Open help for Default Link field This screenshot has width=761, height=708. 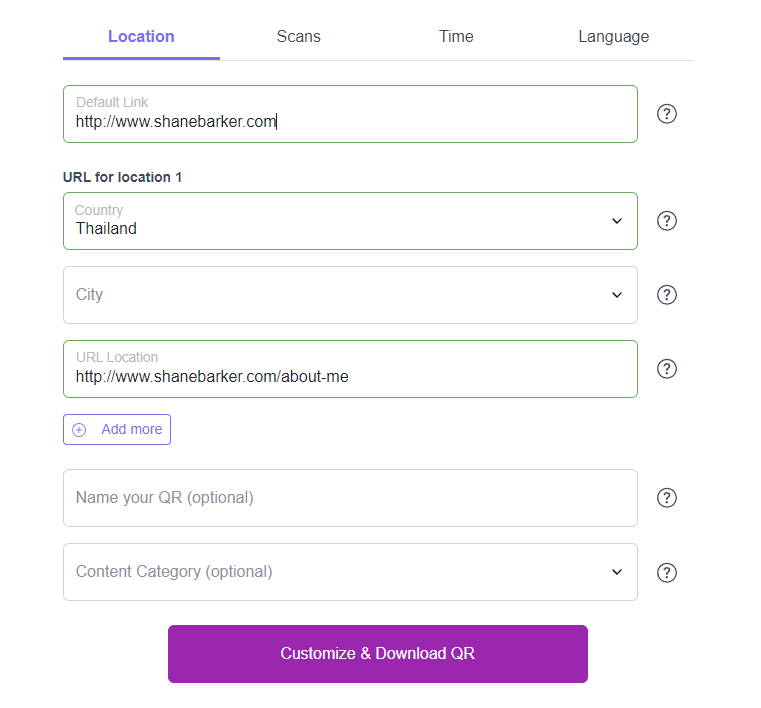[x=667, y=114]
